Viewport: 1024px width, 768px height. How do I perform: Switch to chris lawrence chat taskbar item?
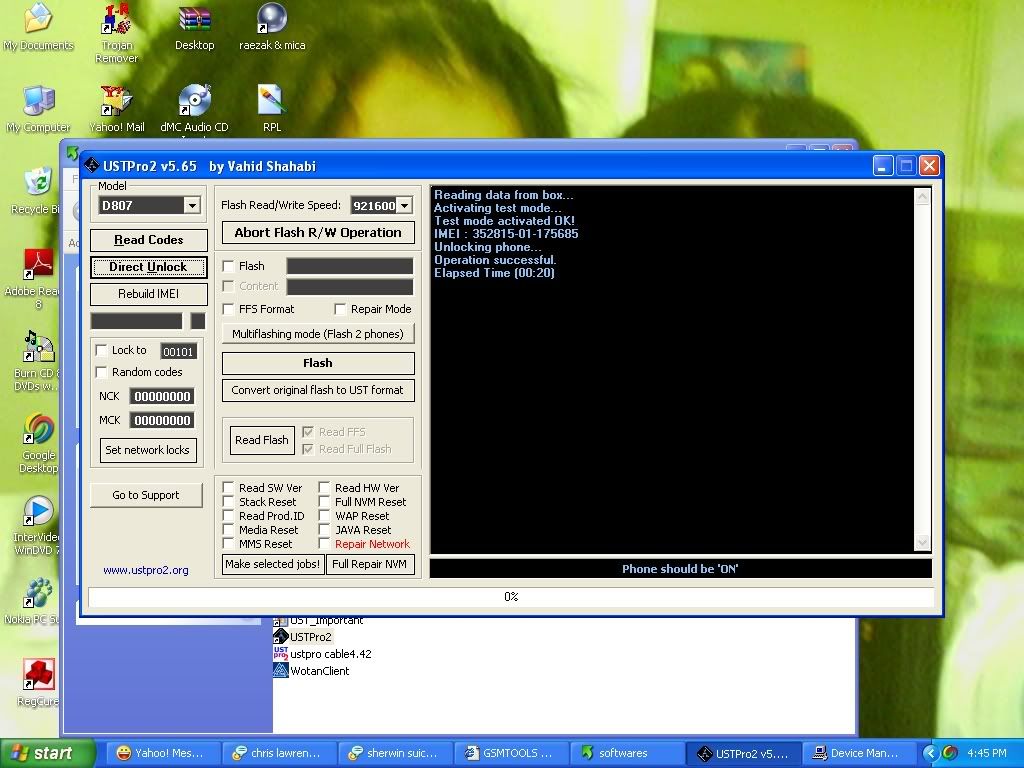click(x=280, y=754)
